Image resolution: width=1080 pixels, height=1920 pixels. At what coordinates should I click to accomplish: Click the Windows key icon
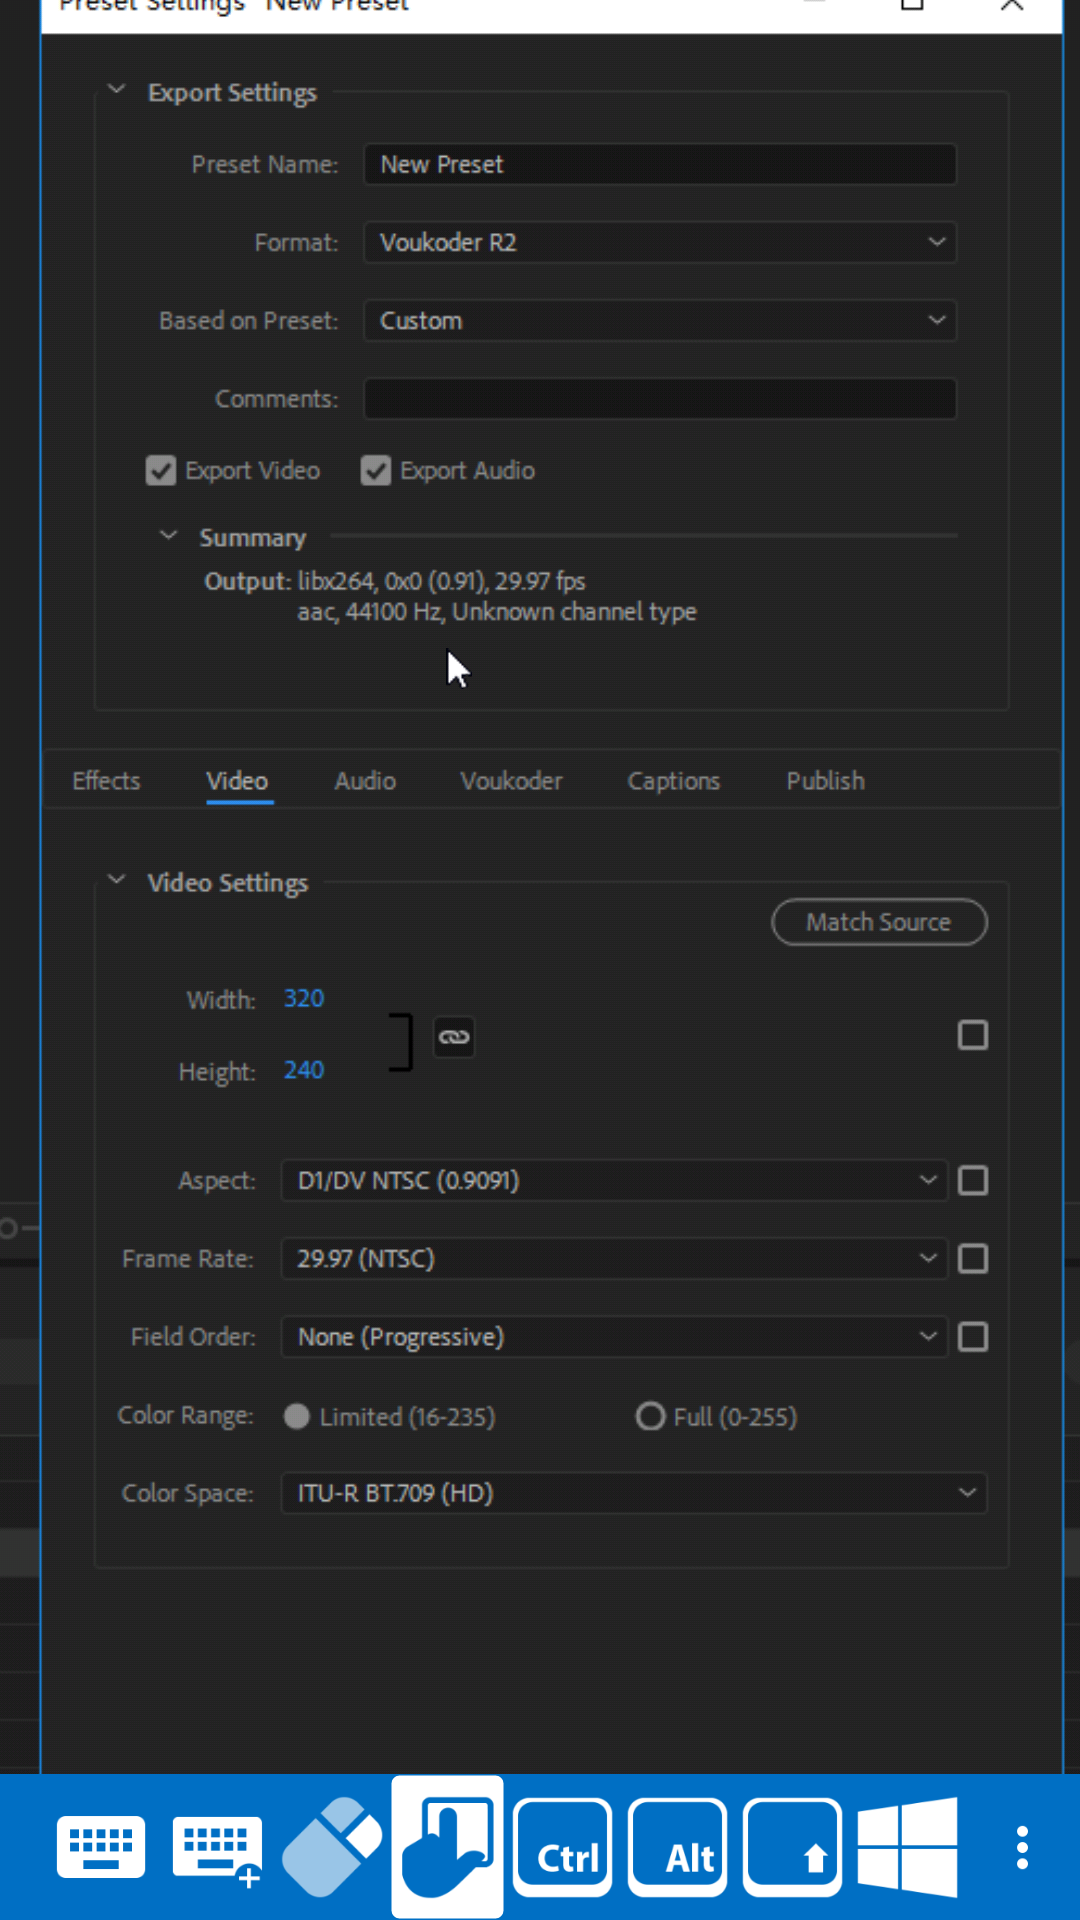907,1847
